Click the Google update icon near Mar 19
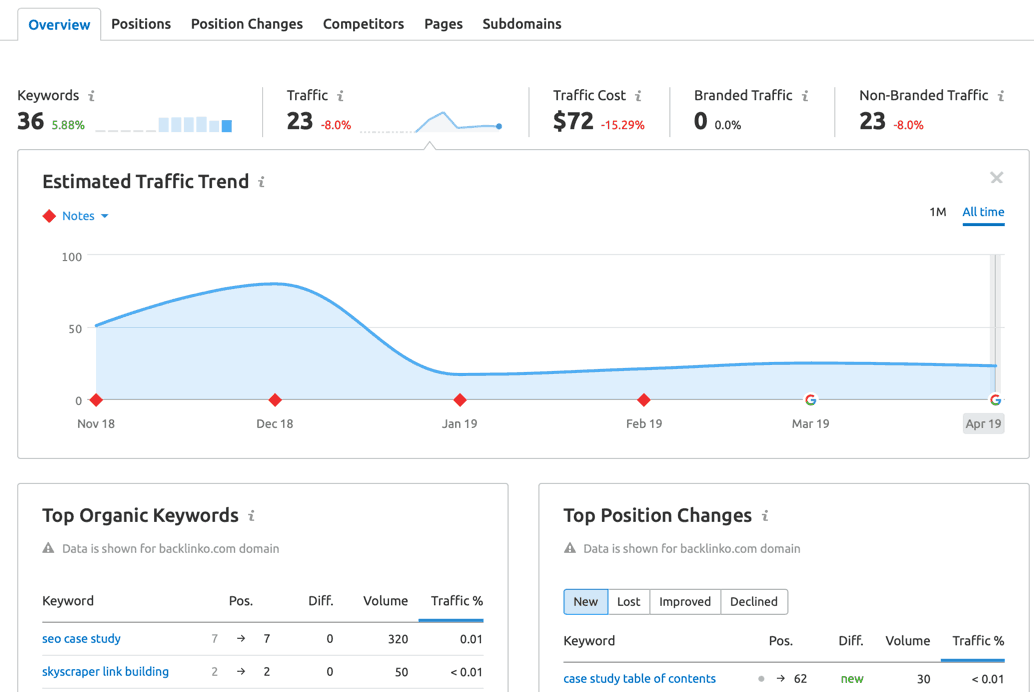The width and height of the screenshot is (1034, 692). coord(810,398)
